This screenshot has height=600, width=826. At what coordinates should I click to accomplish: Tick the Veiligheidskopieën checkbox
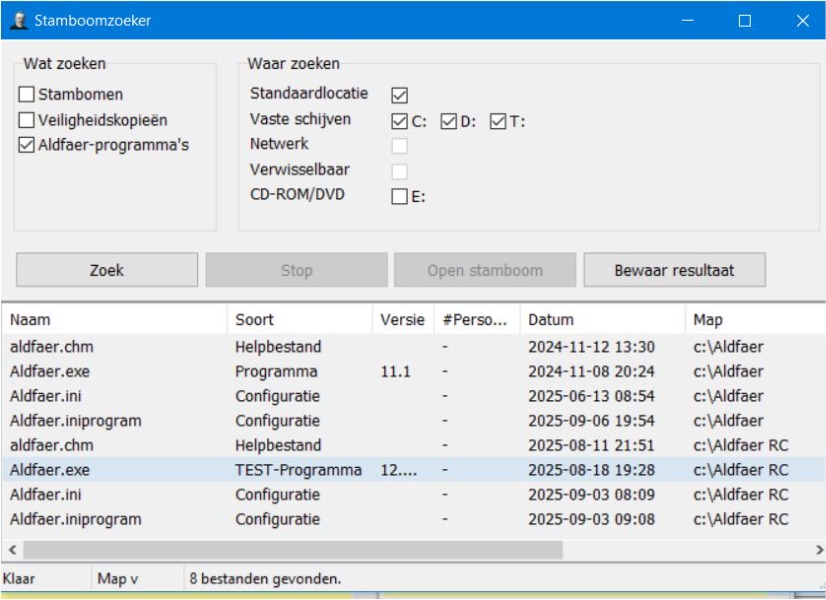[26, 120]
